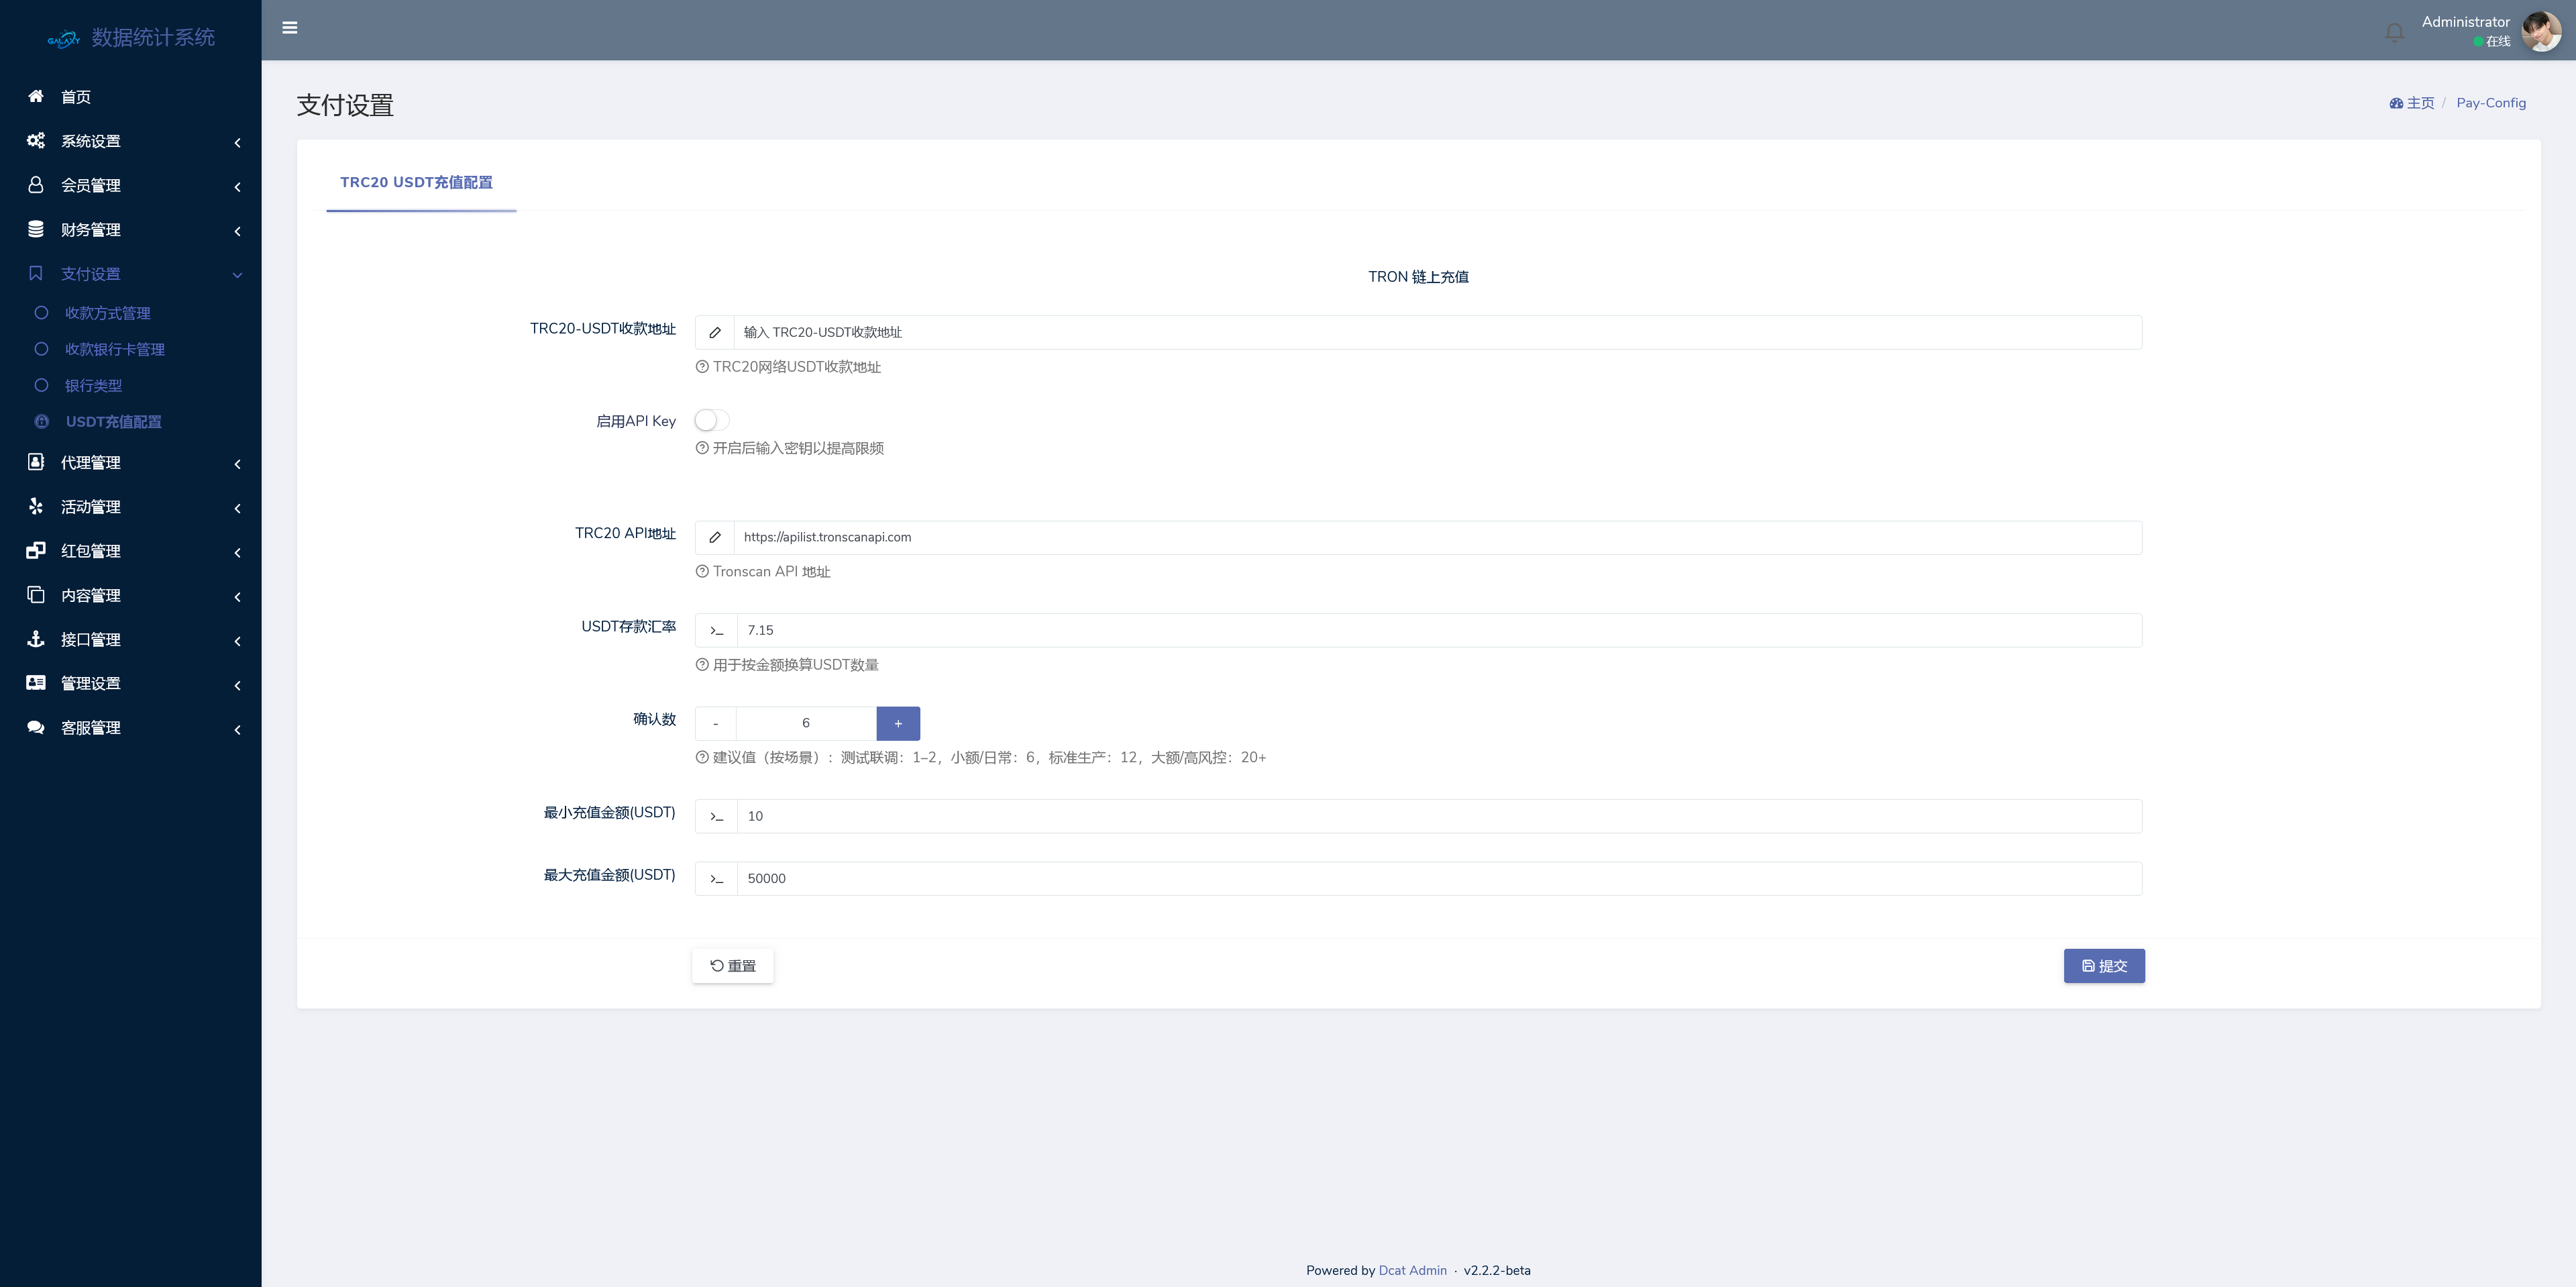Click the chat bubbles icon for 客服管理
This screenshot has height=1287, width=2576.
pyautogui.click(x=36, y=727)
